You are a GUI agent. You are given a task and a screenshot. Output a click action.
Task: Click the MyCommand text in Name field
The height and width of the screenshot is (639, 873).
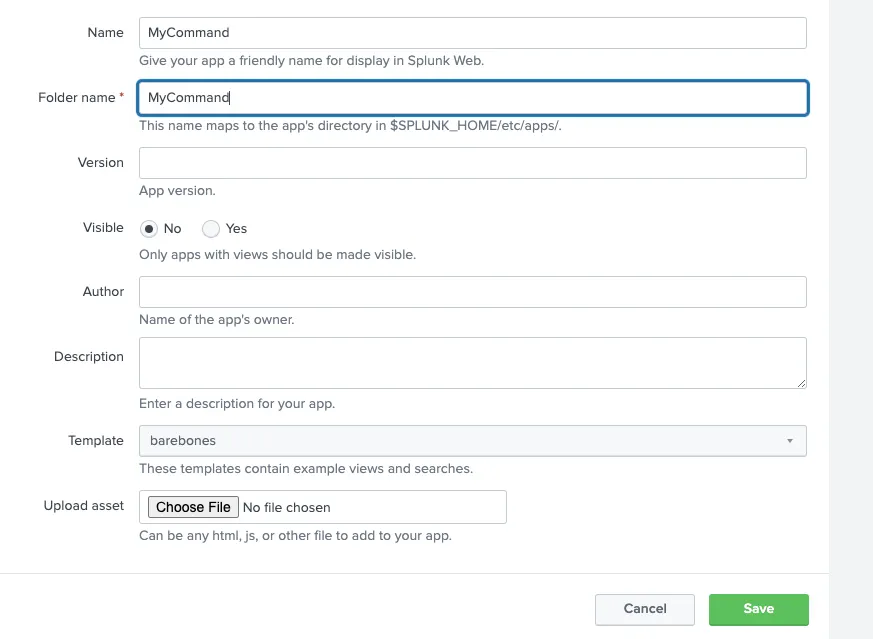[x=188, y=32]
